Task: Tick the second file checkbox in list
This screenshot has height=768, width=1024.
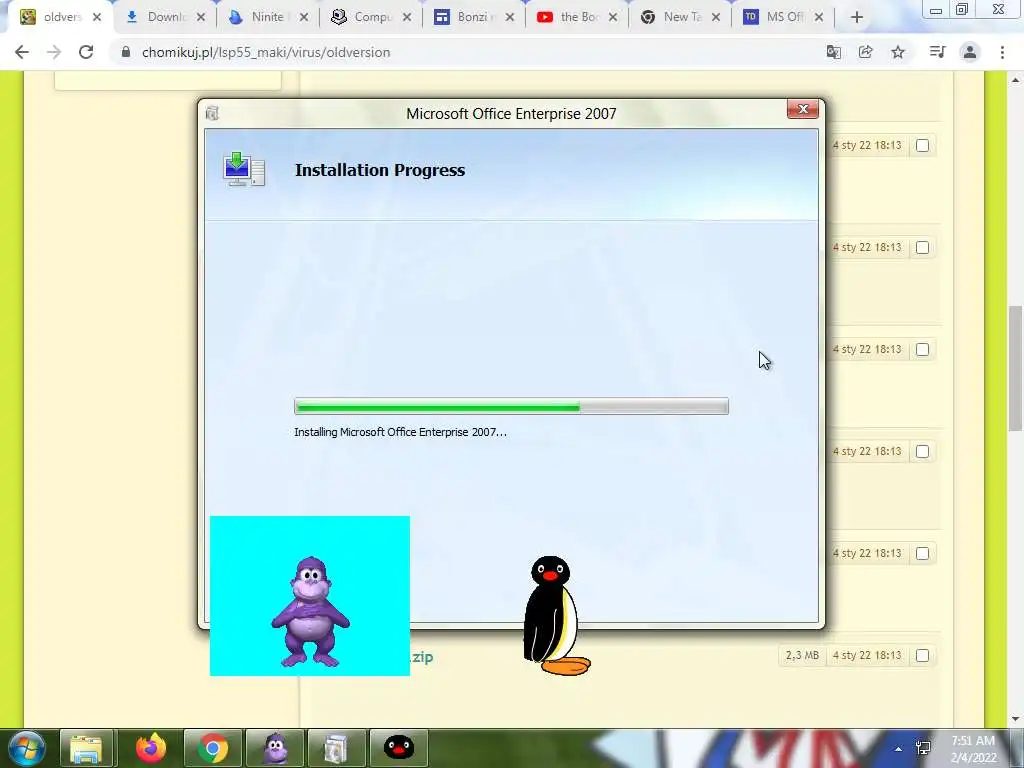Action: click(922, 248)
